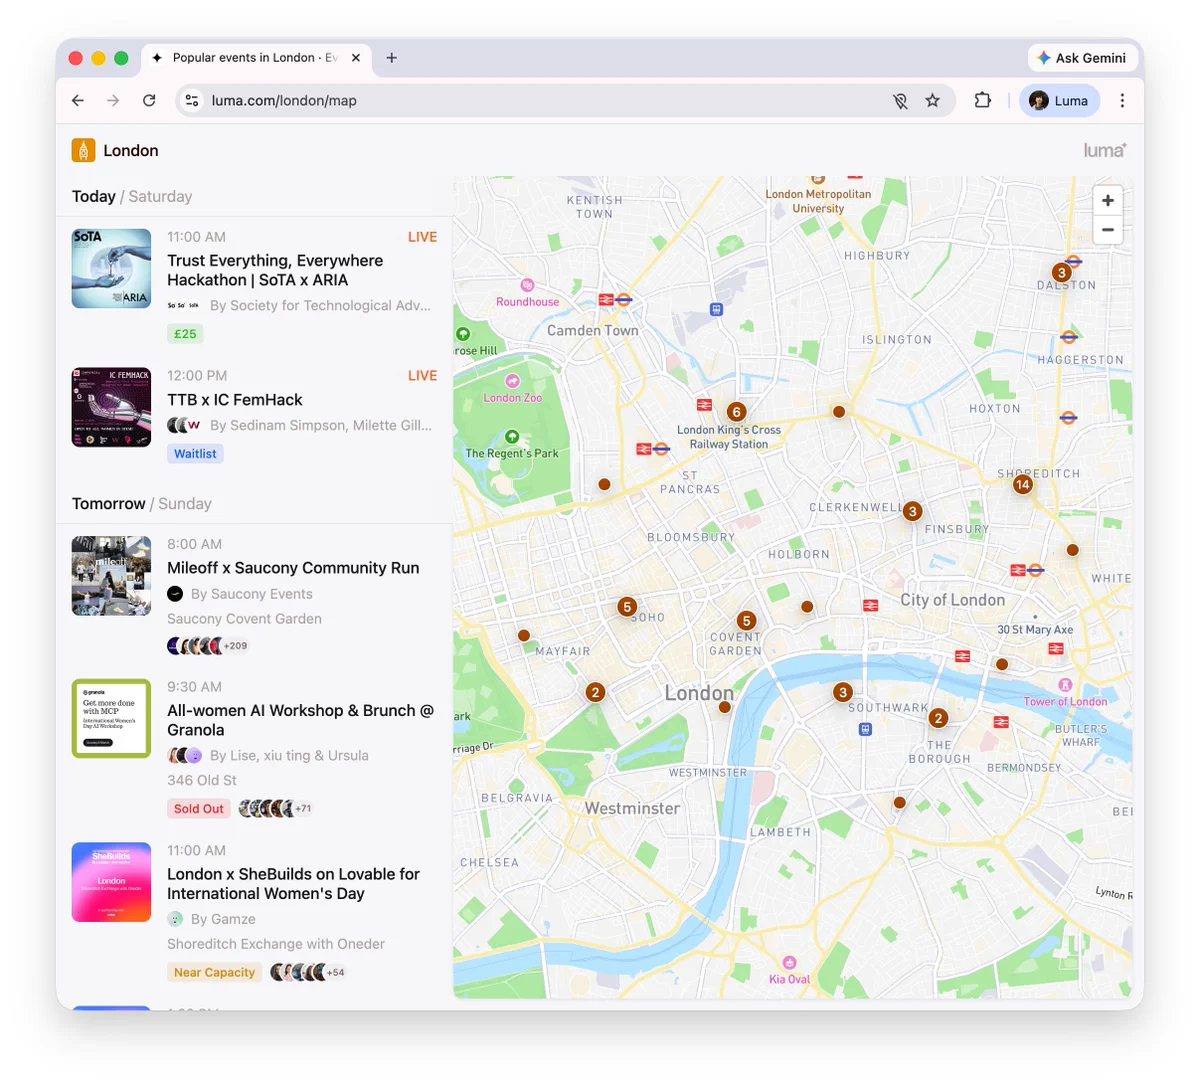The image size is (1200, 1084).
Task: Click the LIVE label on the 11:00 AM hackathon
Action: [x=422, y=237]
